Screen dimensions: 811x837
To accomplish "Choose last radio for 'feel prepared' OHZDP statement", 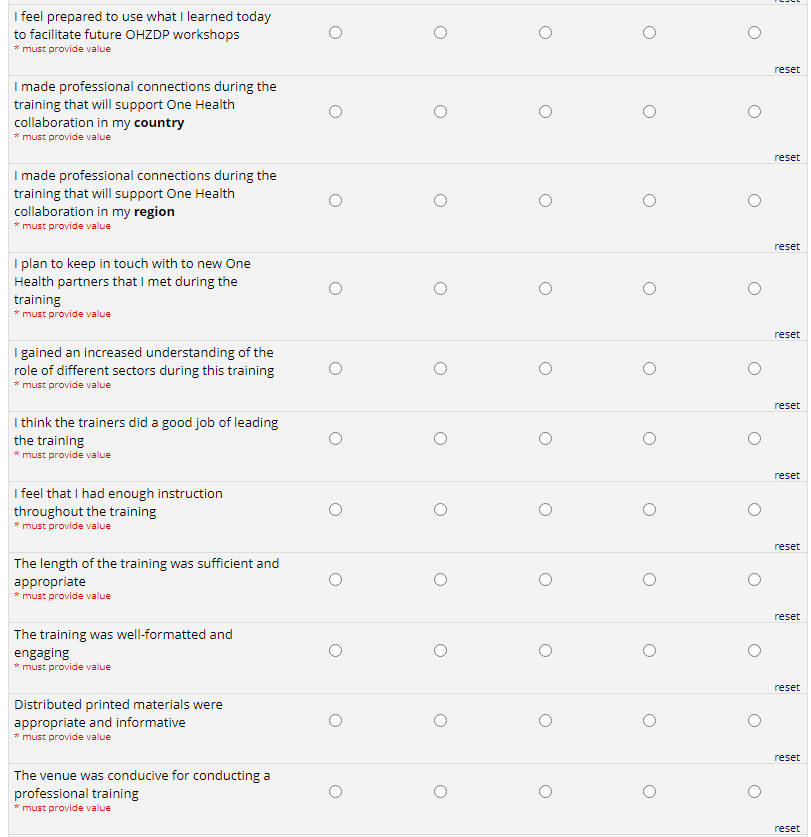I will (754, 32).
